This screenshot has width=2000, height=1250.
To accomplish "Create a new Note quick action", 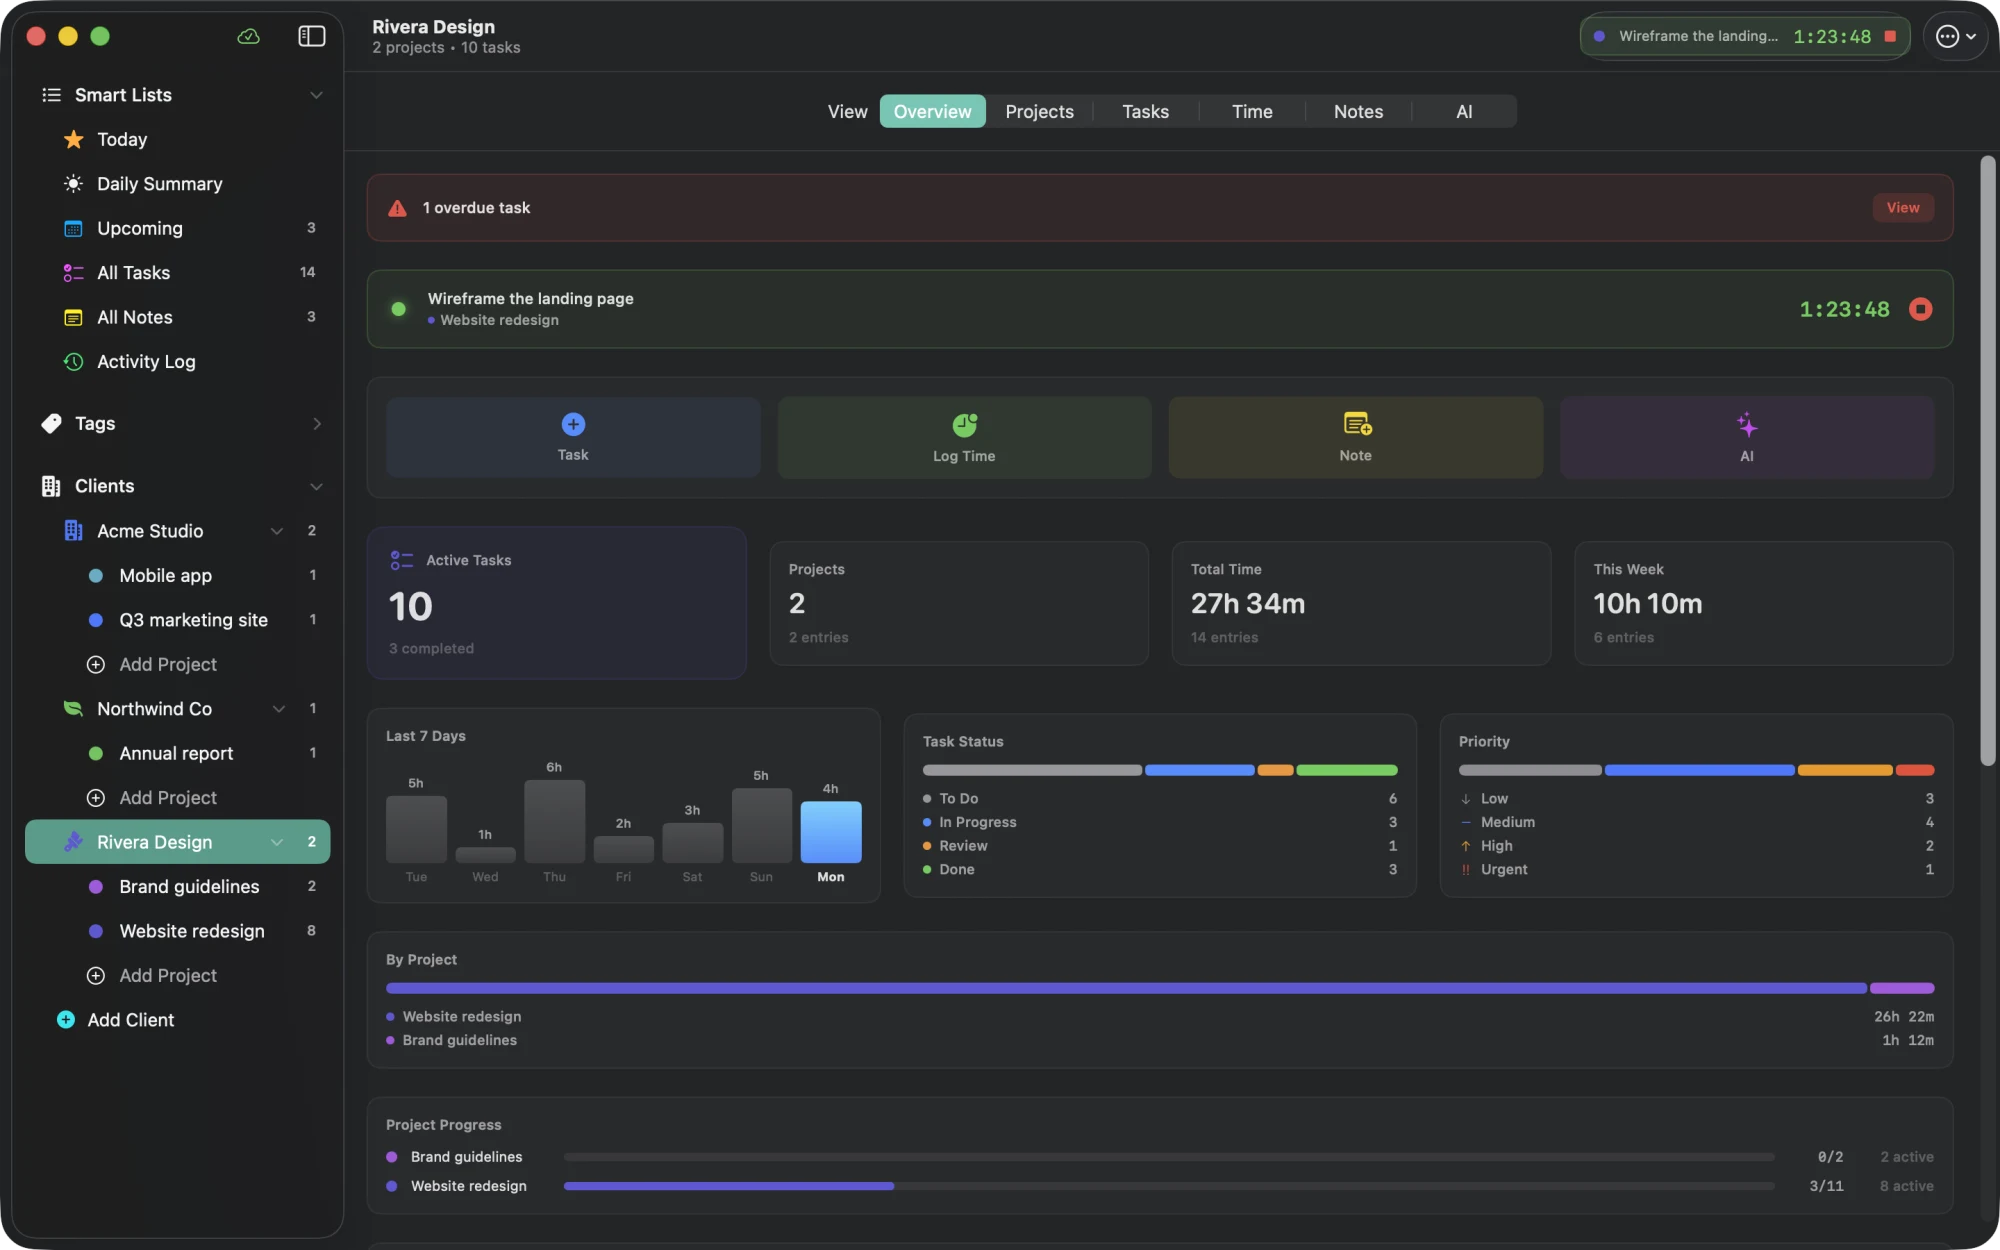I will coord(1355,437).
